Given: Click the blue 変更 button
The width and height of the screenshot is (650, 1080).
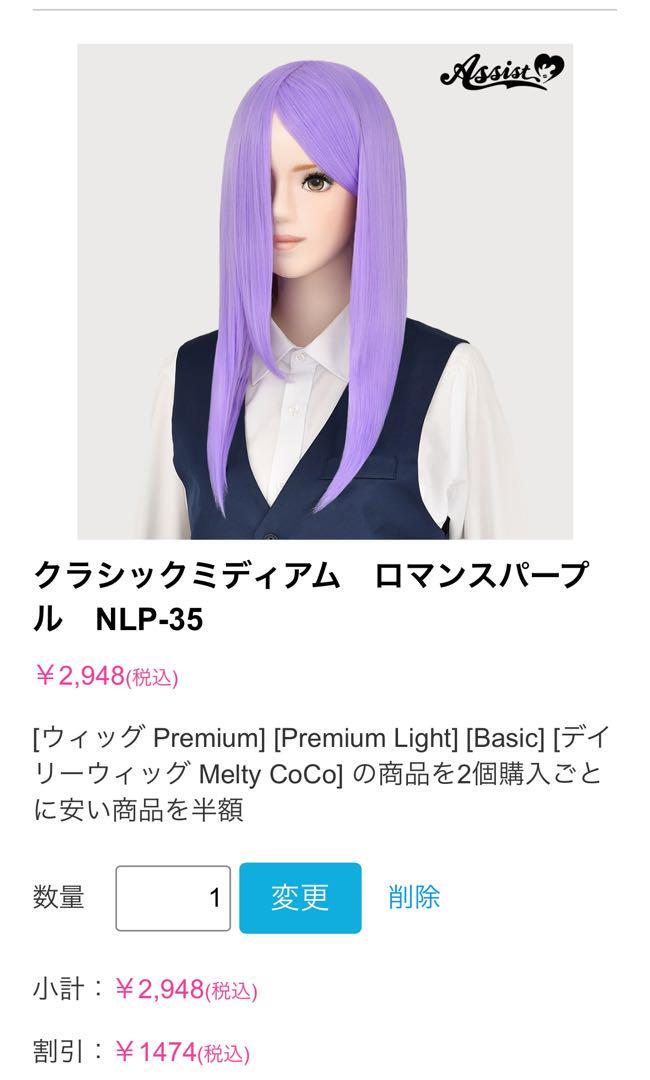Looking at the screenshot, I should coord(300,898).
